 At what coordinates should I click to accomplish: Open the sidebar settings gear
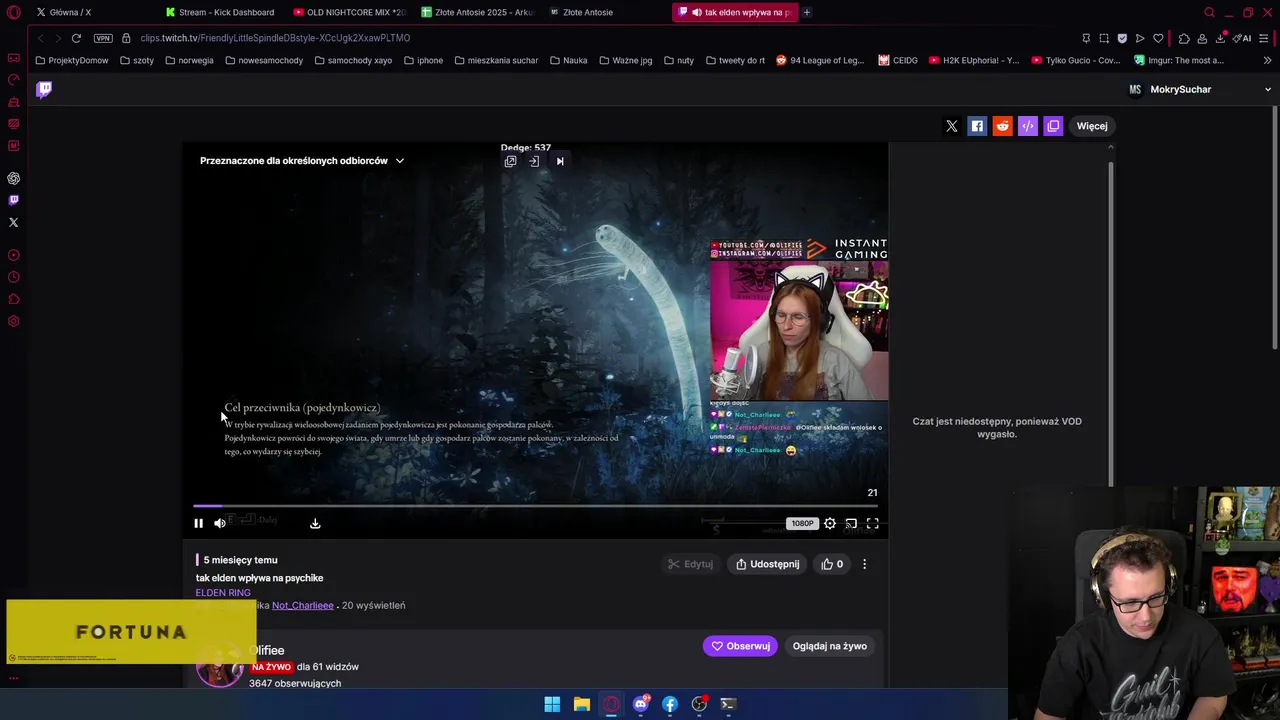[x=13, y=321]
